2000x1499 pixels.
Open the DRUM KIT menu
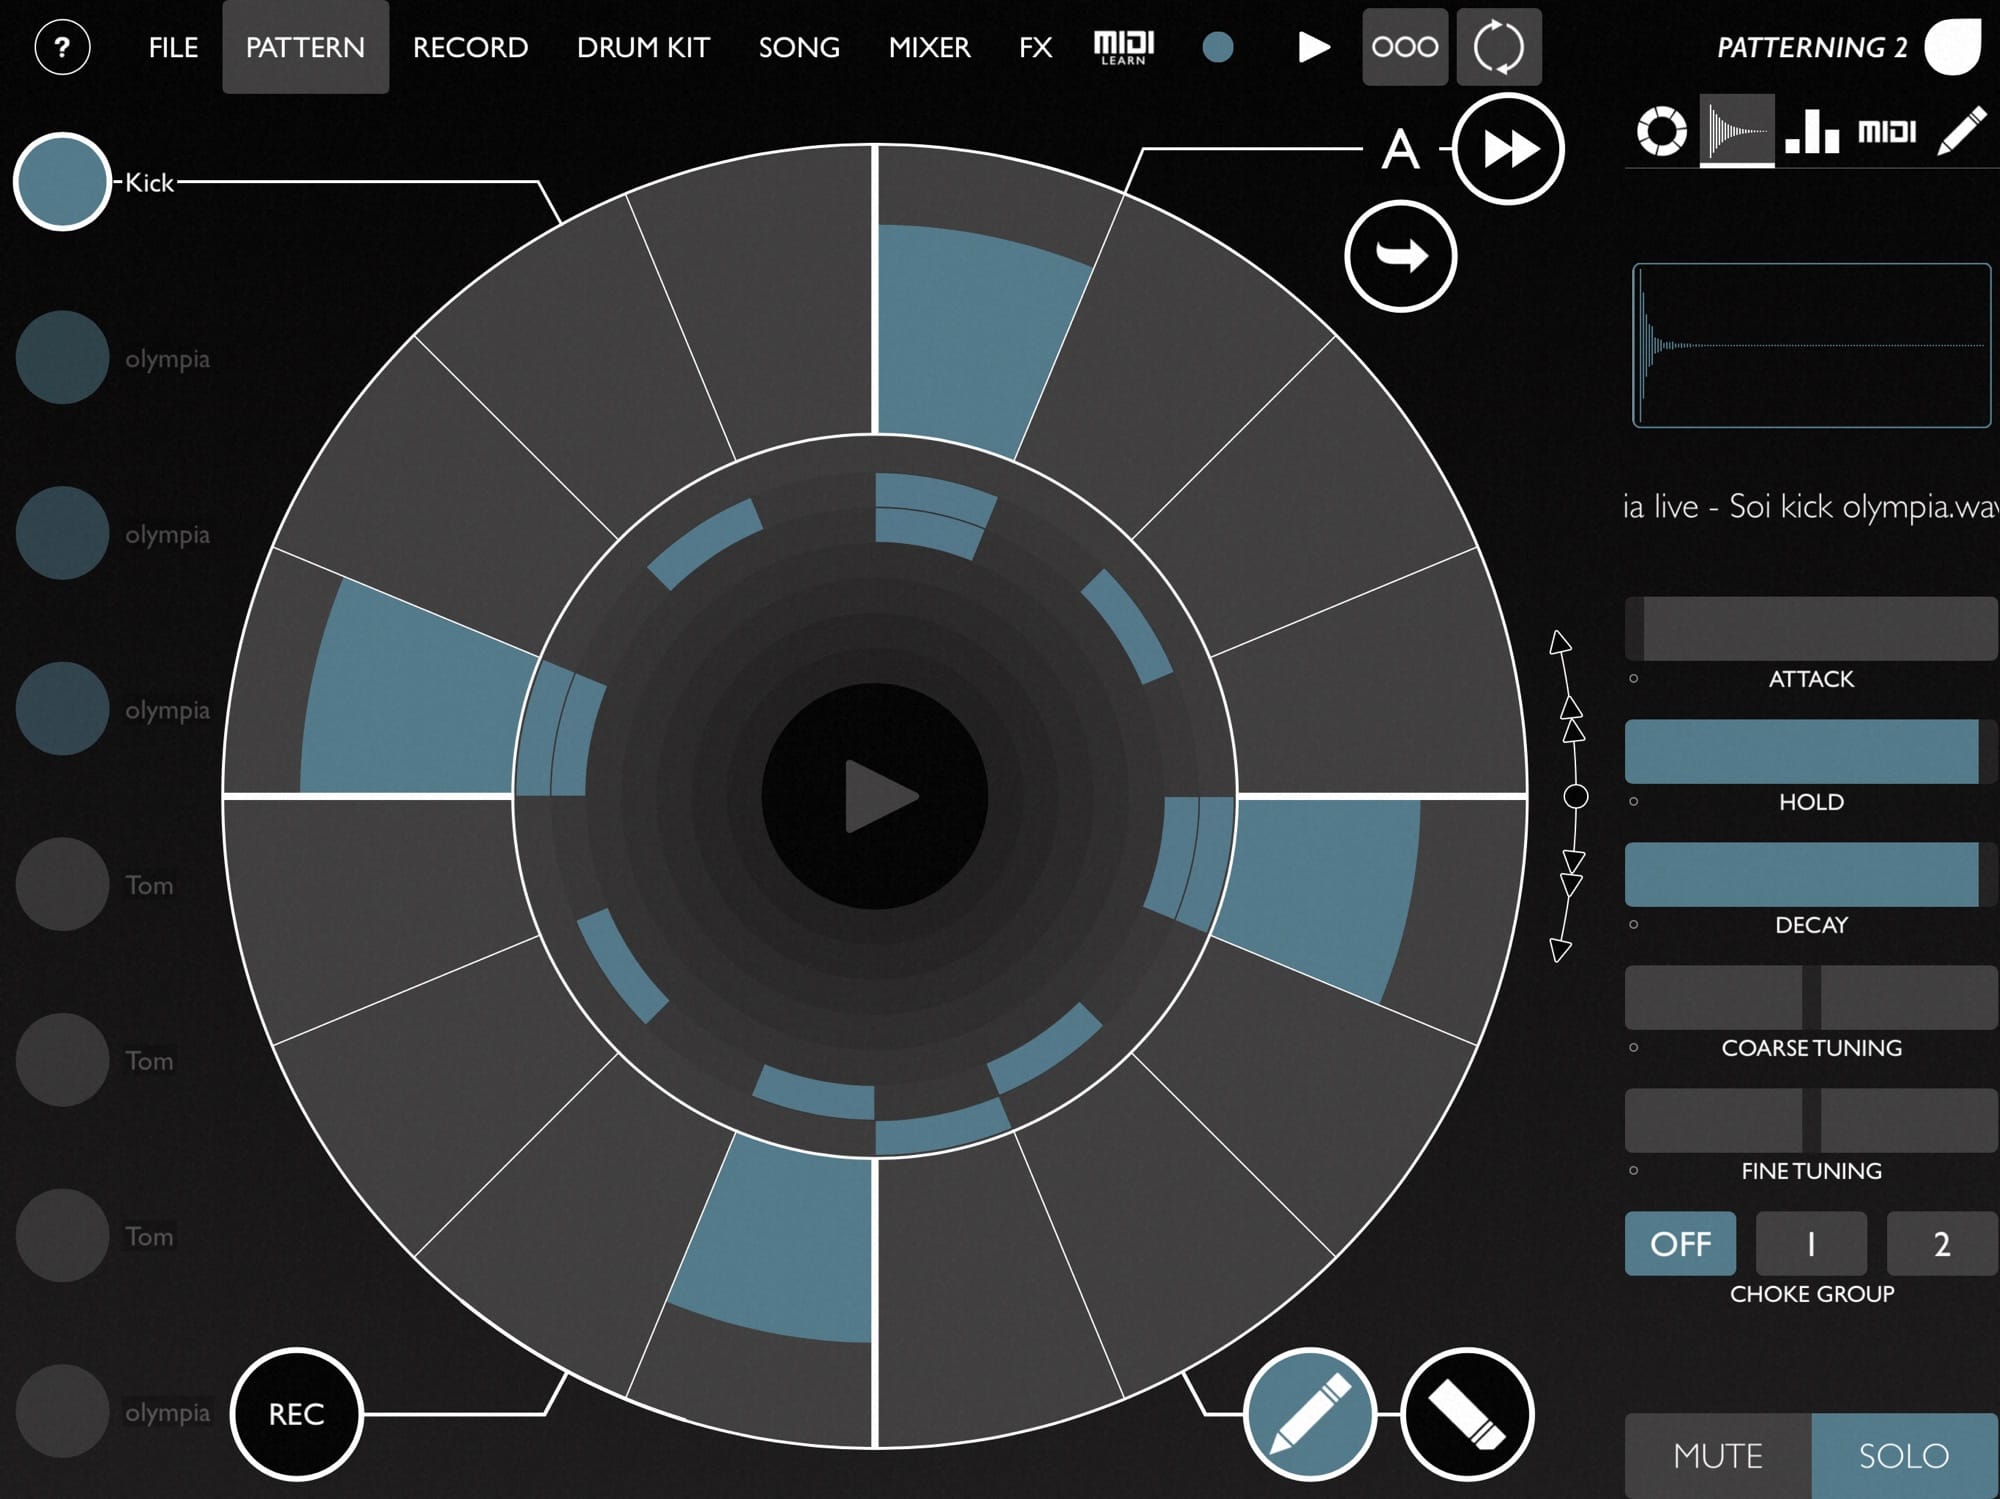click(643, 47)
